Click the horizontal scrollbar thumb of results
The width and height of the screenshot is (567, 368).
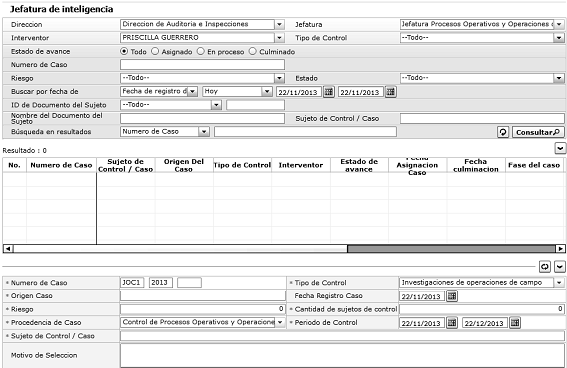point(451,249)
